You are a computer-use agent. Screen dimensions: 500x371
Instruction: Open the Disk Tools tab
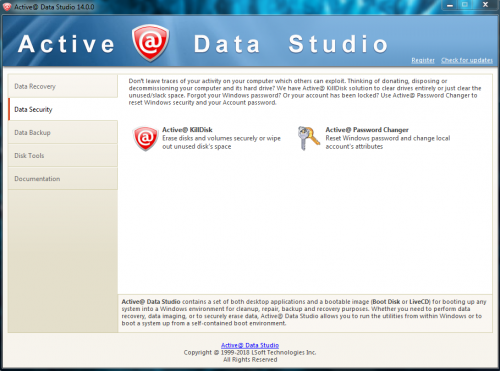(x=63, y=155)
